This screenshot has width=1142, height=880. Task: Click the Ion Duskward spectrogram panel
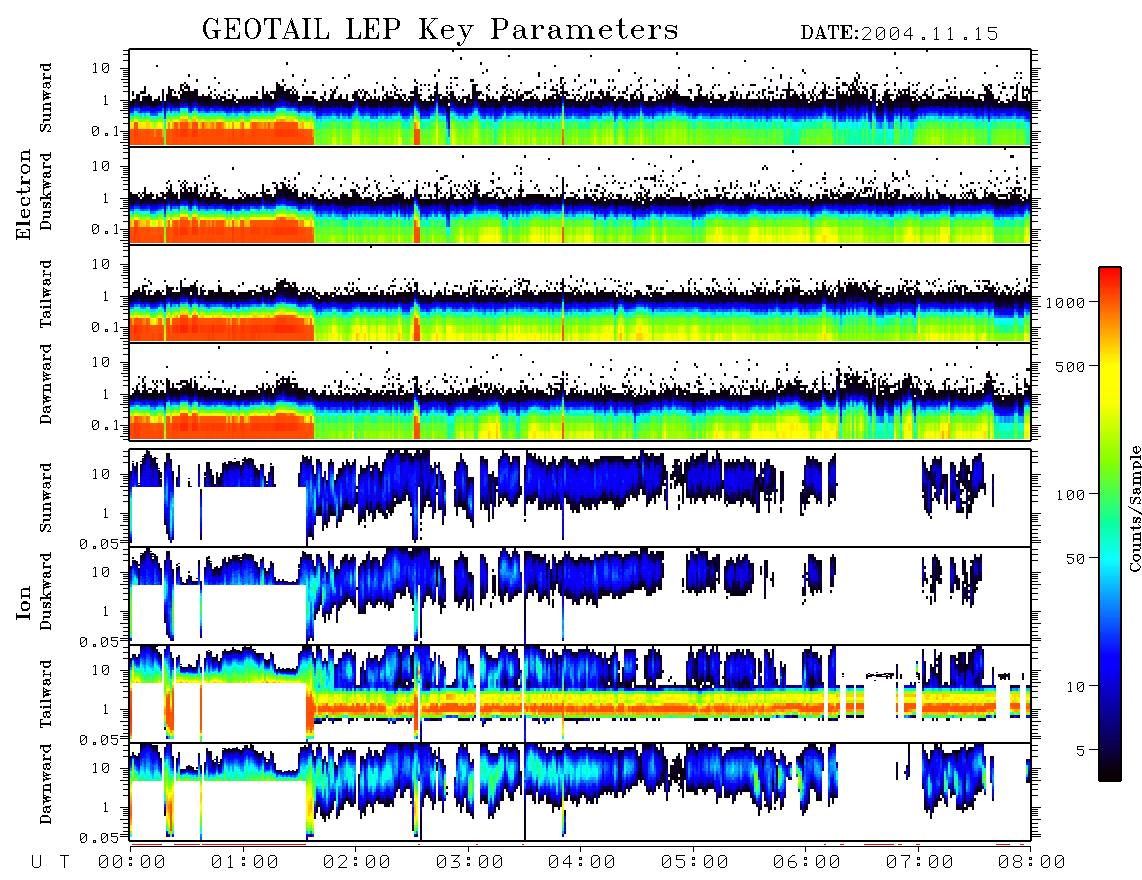580,596
